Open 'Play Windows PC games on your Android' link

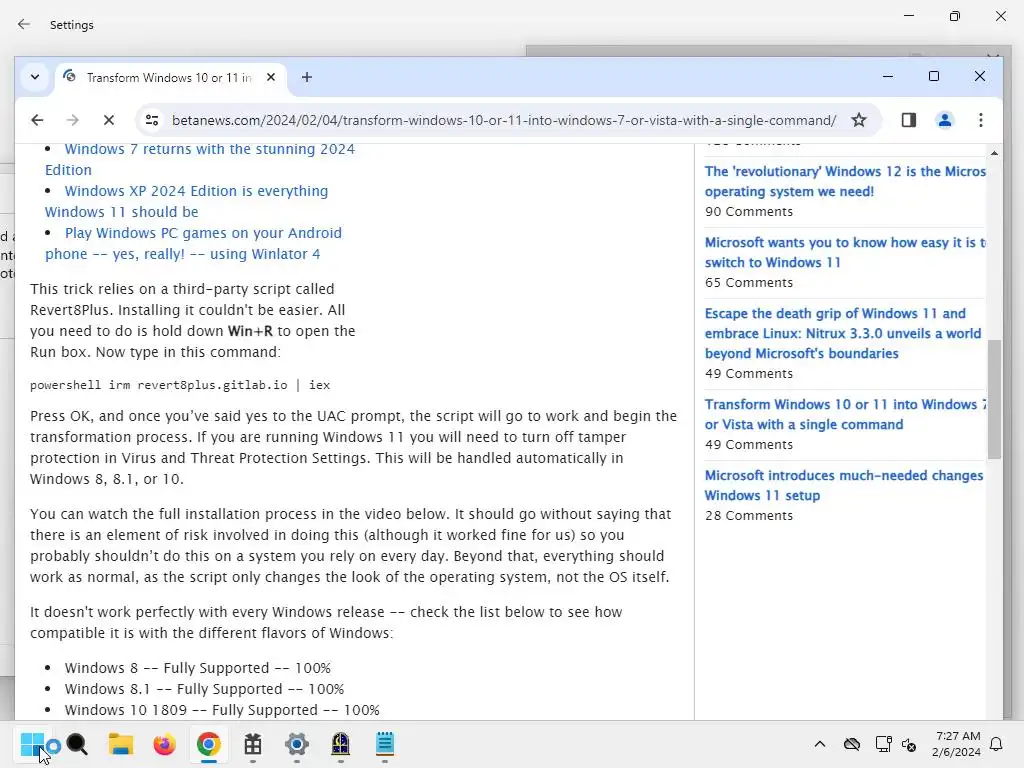[193, 244]
